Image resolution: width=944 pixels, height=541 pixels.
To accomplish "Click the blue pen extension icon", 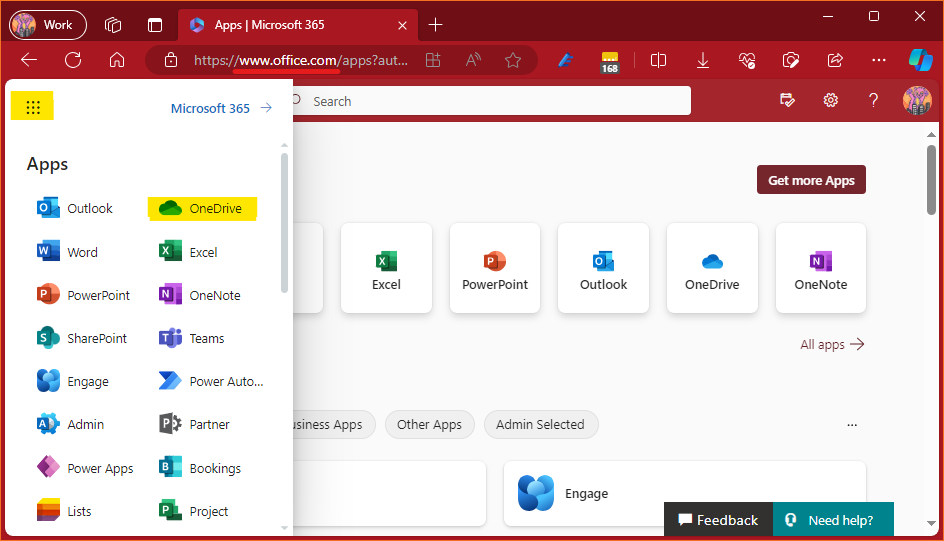I will click(x=565, y=60).
